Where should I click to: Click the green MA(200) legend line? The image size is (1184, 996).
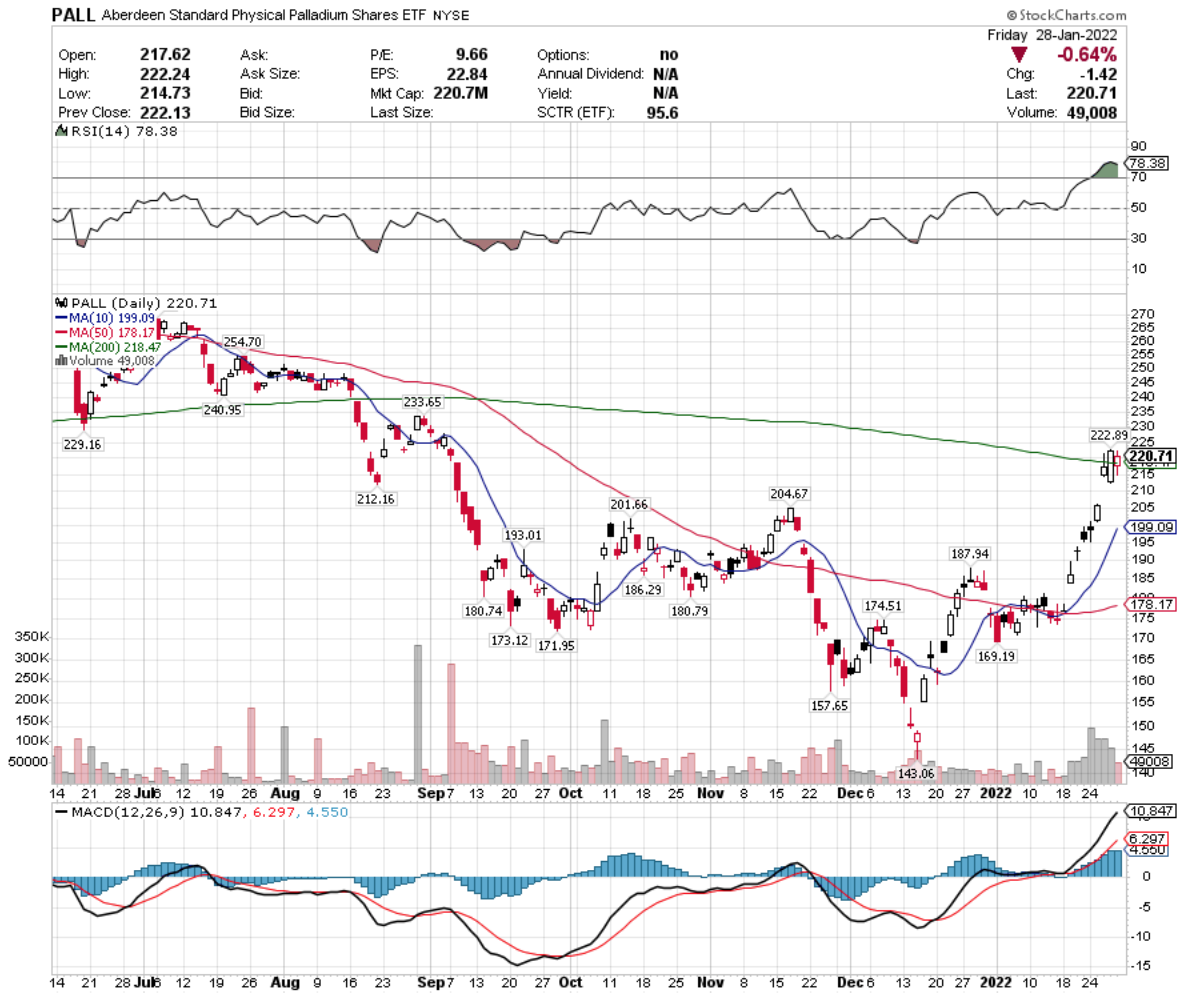click(61, 347)
